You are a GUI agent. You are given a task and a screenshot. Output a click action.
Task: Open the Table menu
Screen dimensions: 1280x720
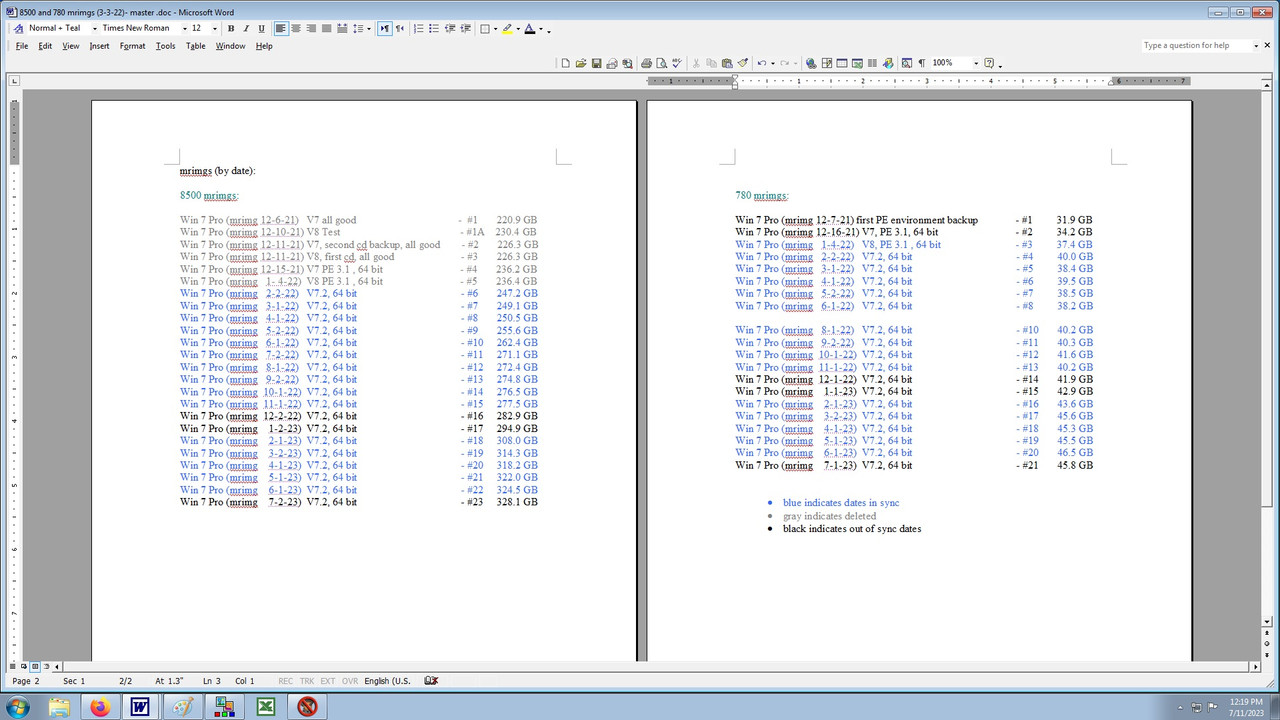(x=195, y=46)
